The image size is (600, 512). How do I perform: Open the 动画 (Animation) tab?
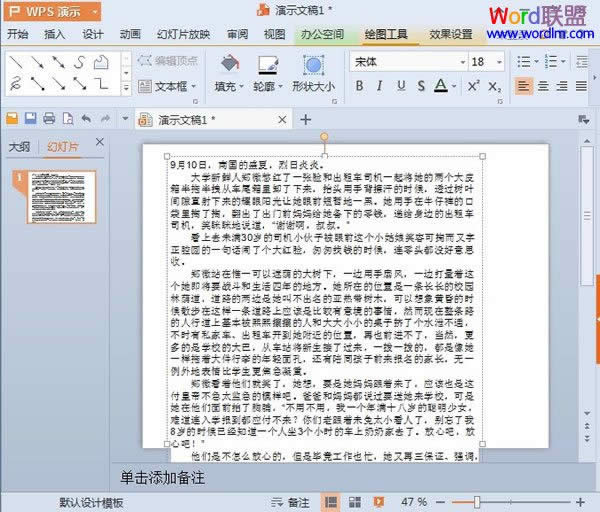(130, 34)
